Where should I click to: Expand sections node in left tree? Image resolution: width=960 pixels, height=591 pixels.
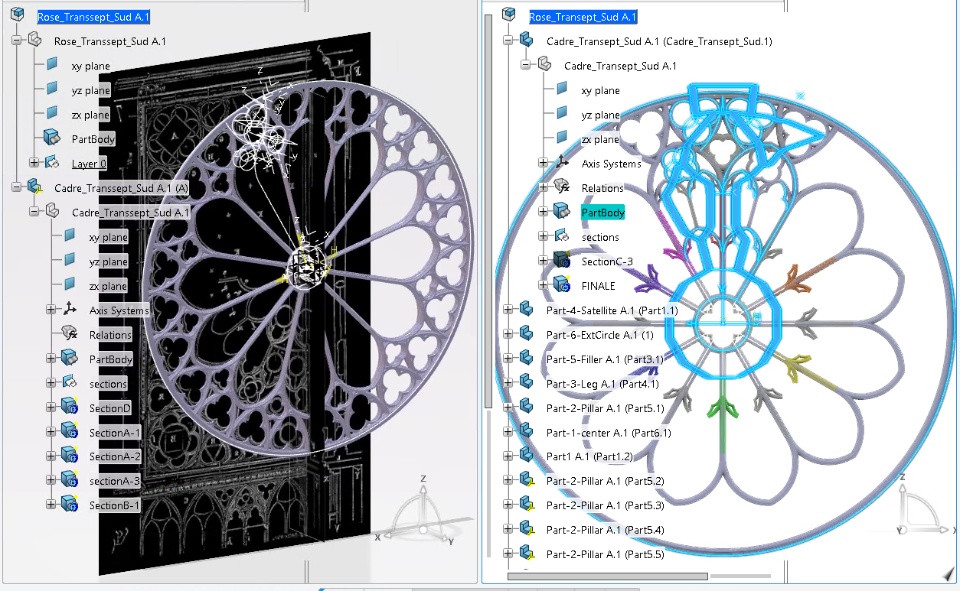(51, 383)
